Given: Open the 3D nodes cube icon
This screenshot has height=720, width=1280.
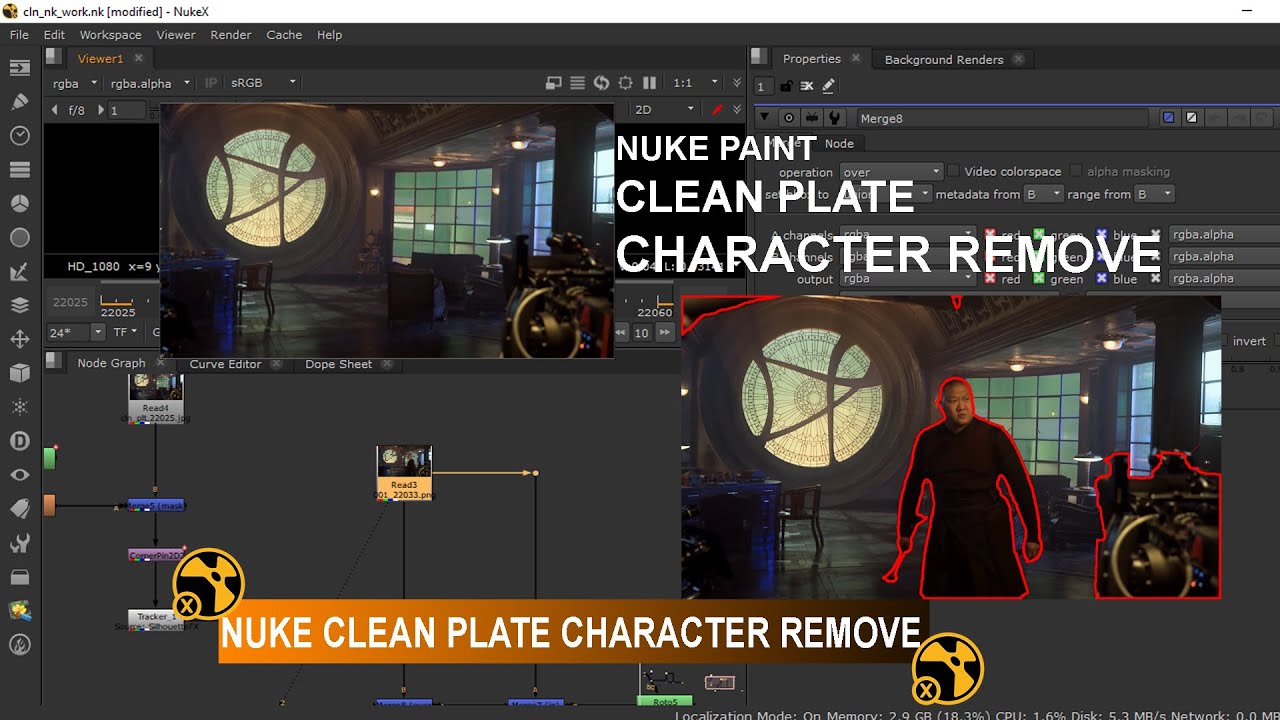Looking at the screenshot, I should [19, 373].
